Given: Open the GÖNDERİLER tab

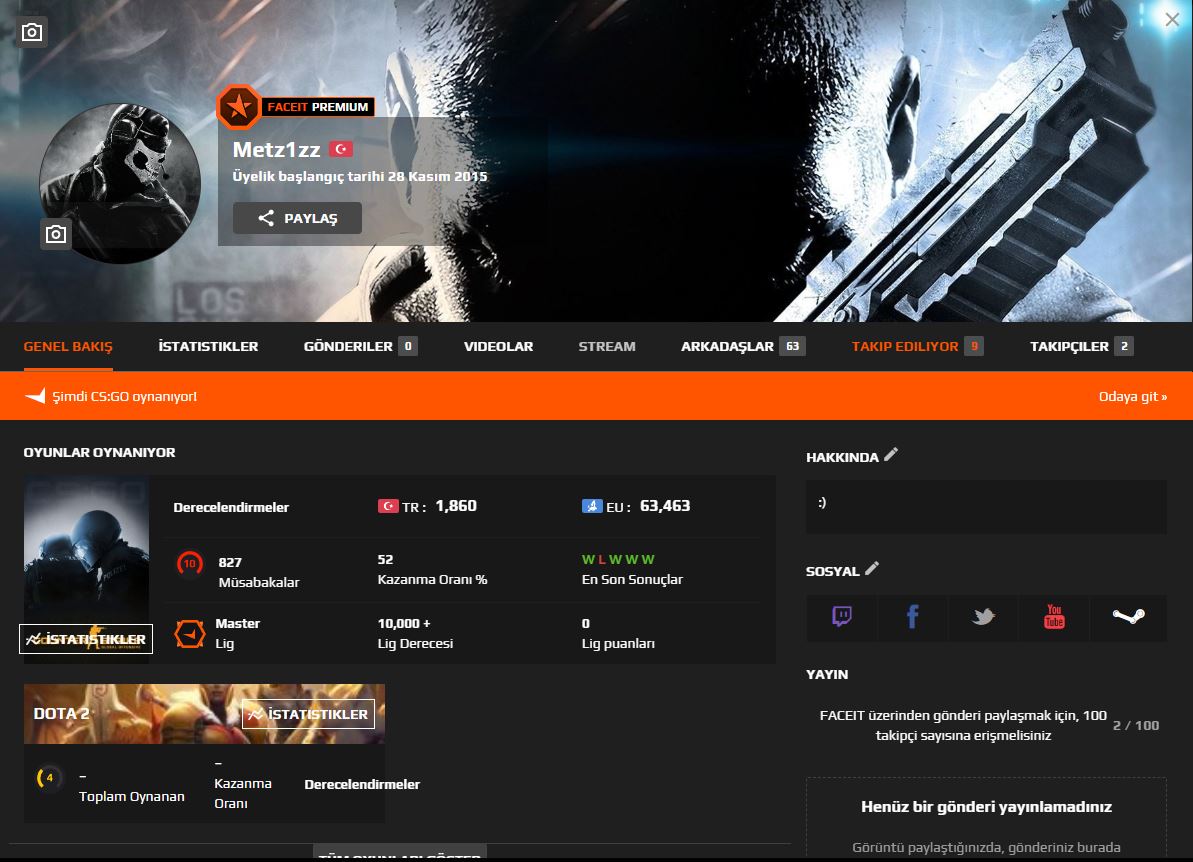Looking at the screenshot, I should (360, 347).
